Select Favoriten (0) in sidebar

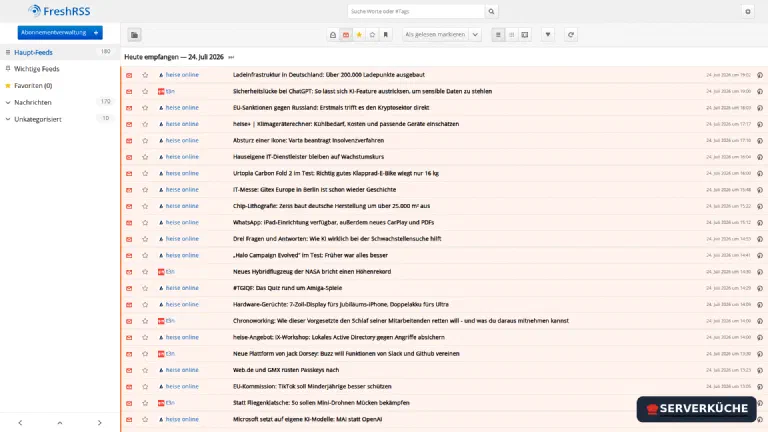tap(33, 86)
